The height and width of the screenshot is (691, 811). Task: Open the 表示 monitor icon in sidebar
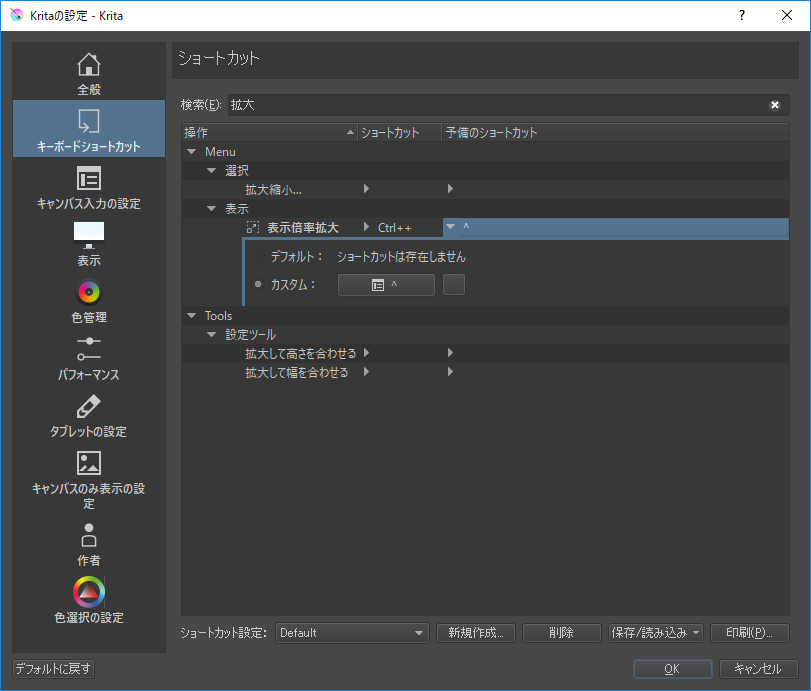89,235
